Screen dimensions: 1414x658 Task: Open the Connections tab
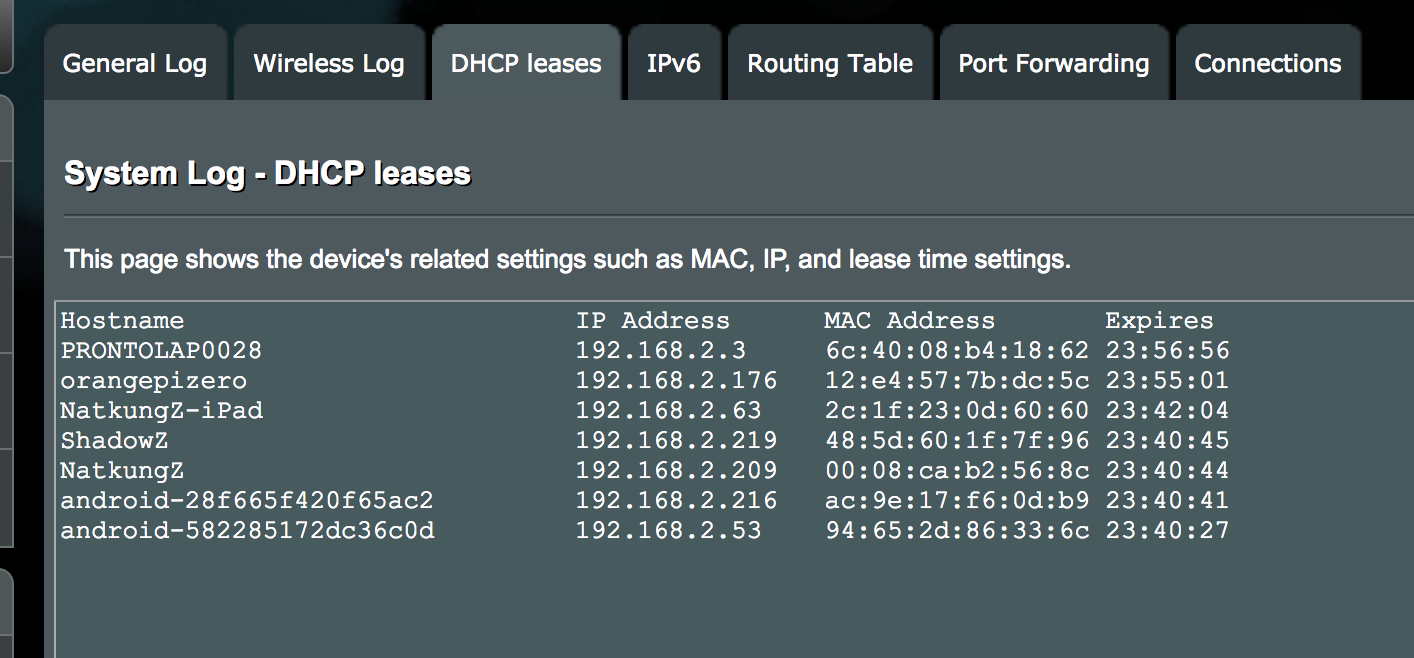[x=1268, y=64]
